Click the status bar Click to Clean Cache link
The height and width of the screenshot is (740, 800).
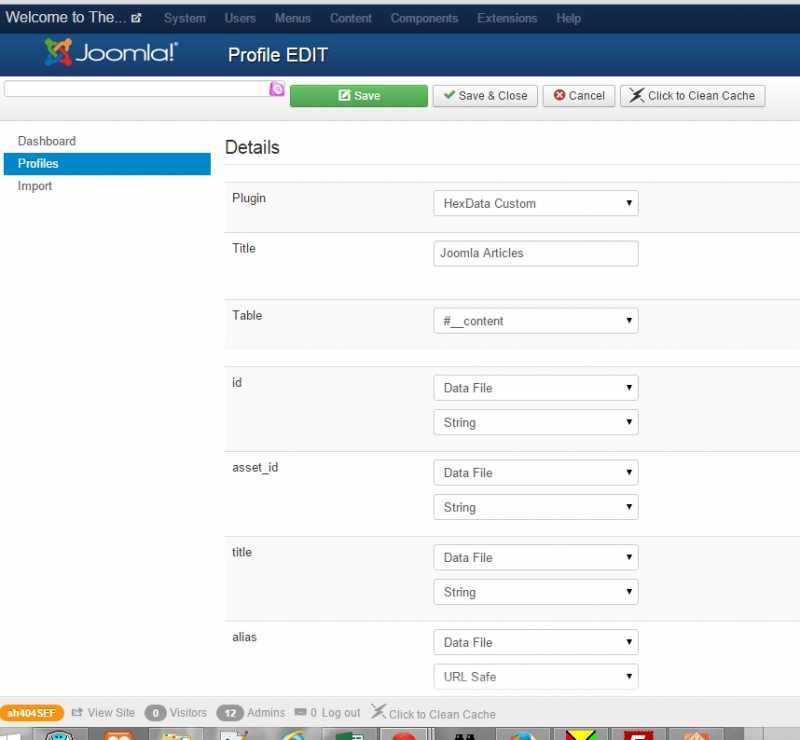point(434,713)
